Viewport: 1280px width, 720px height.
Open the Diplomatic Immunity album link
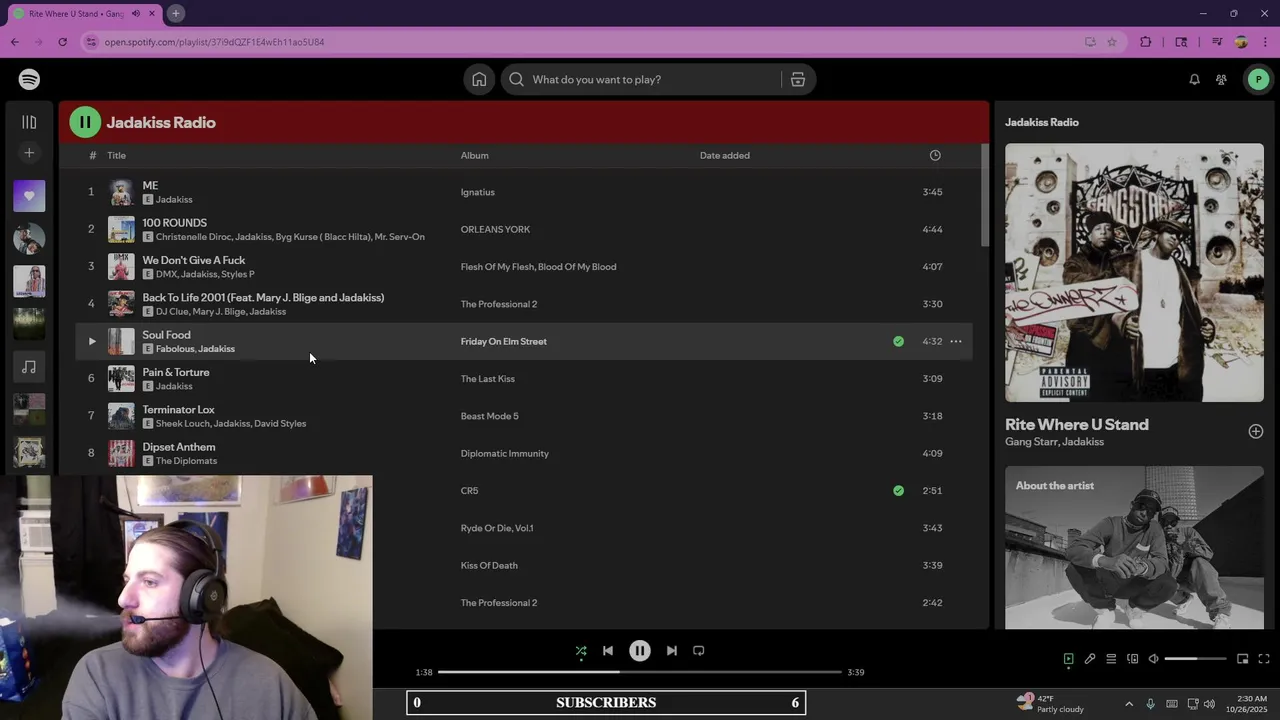point(504,453)
